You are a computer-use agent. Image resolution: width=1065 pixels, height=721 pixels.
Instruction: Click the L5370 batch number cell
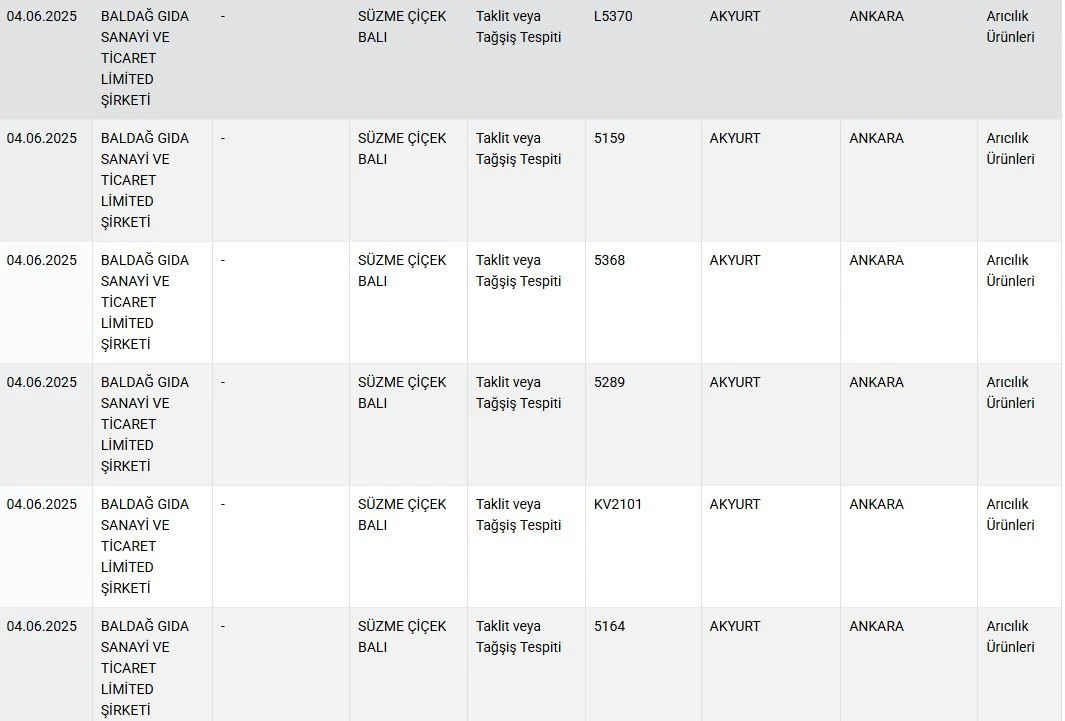613,16
